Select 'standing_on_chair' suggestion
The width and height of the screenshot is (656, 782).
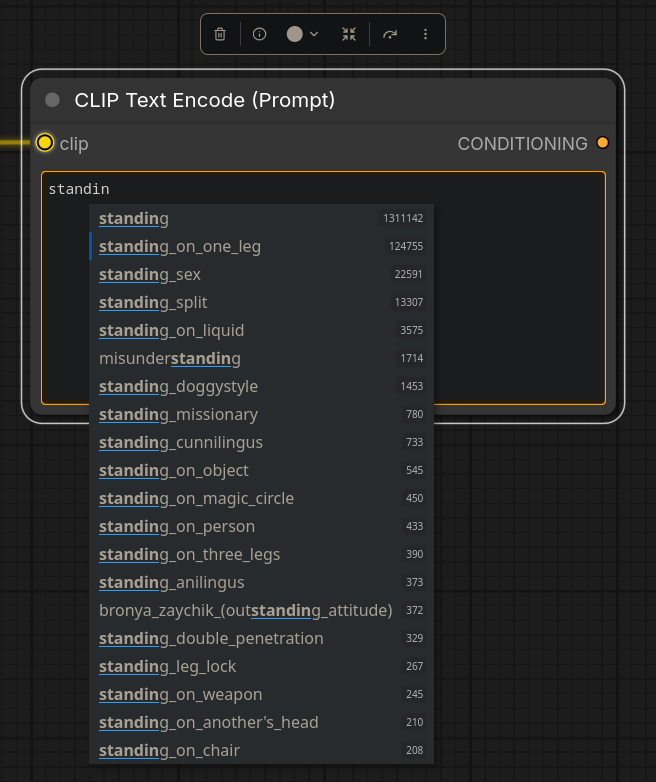coord(261,750)
